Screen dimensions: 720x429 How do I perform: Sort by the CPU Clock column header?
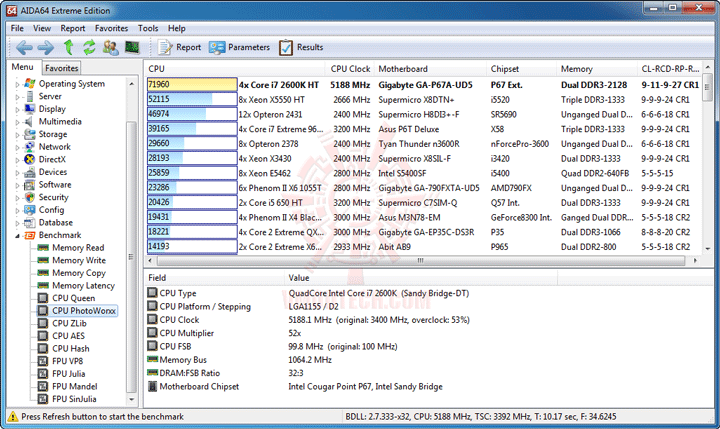coord(350,69)
